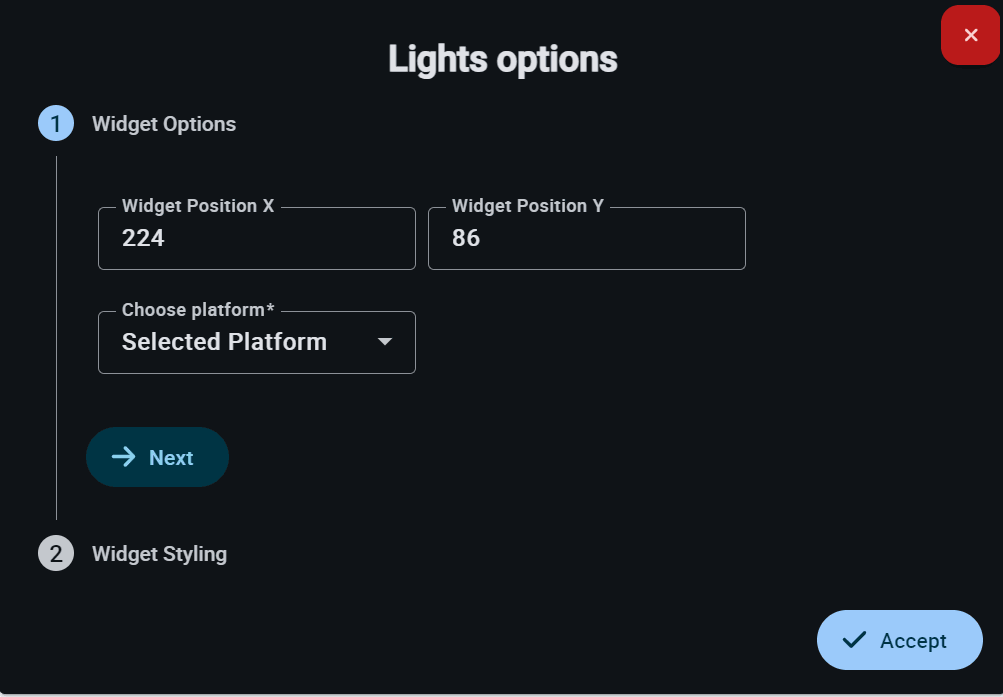Click the step 1 number circle
The width and height of the screenshot is (1003, 697).
[x=56, y=124]
